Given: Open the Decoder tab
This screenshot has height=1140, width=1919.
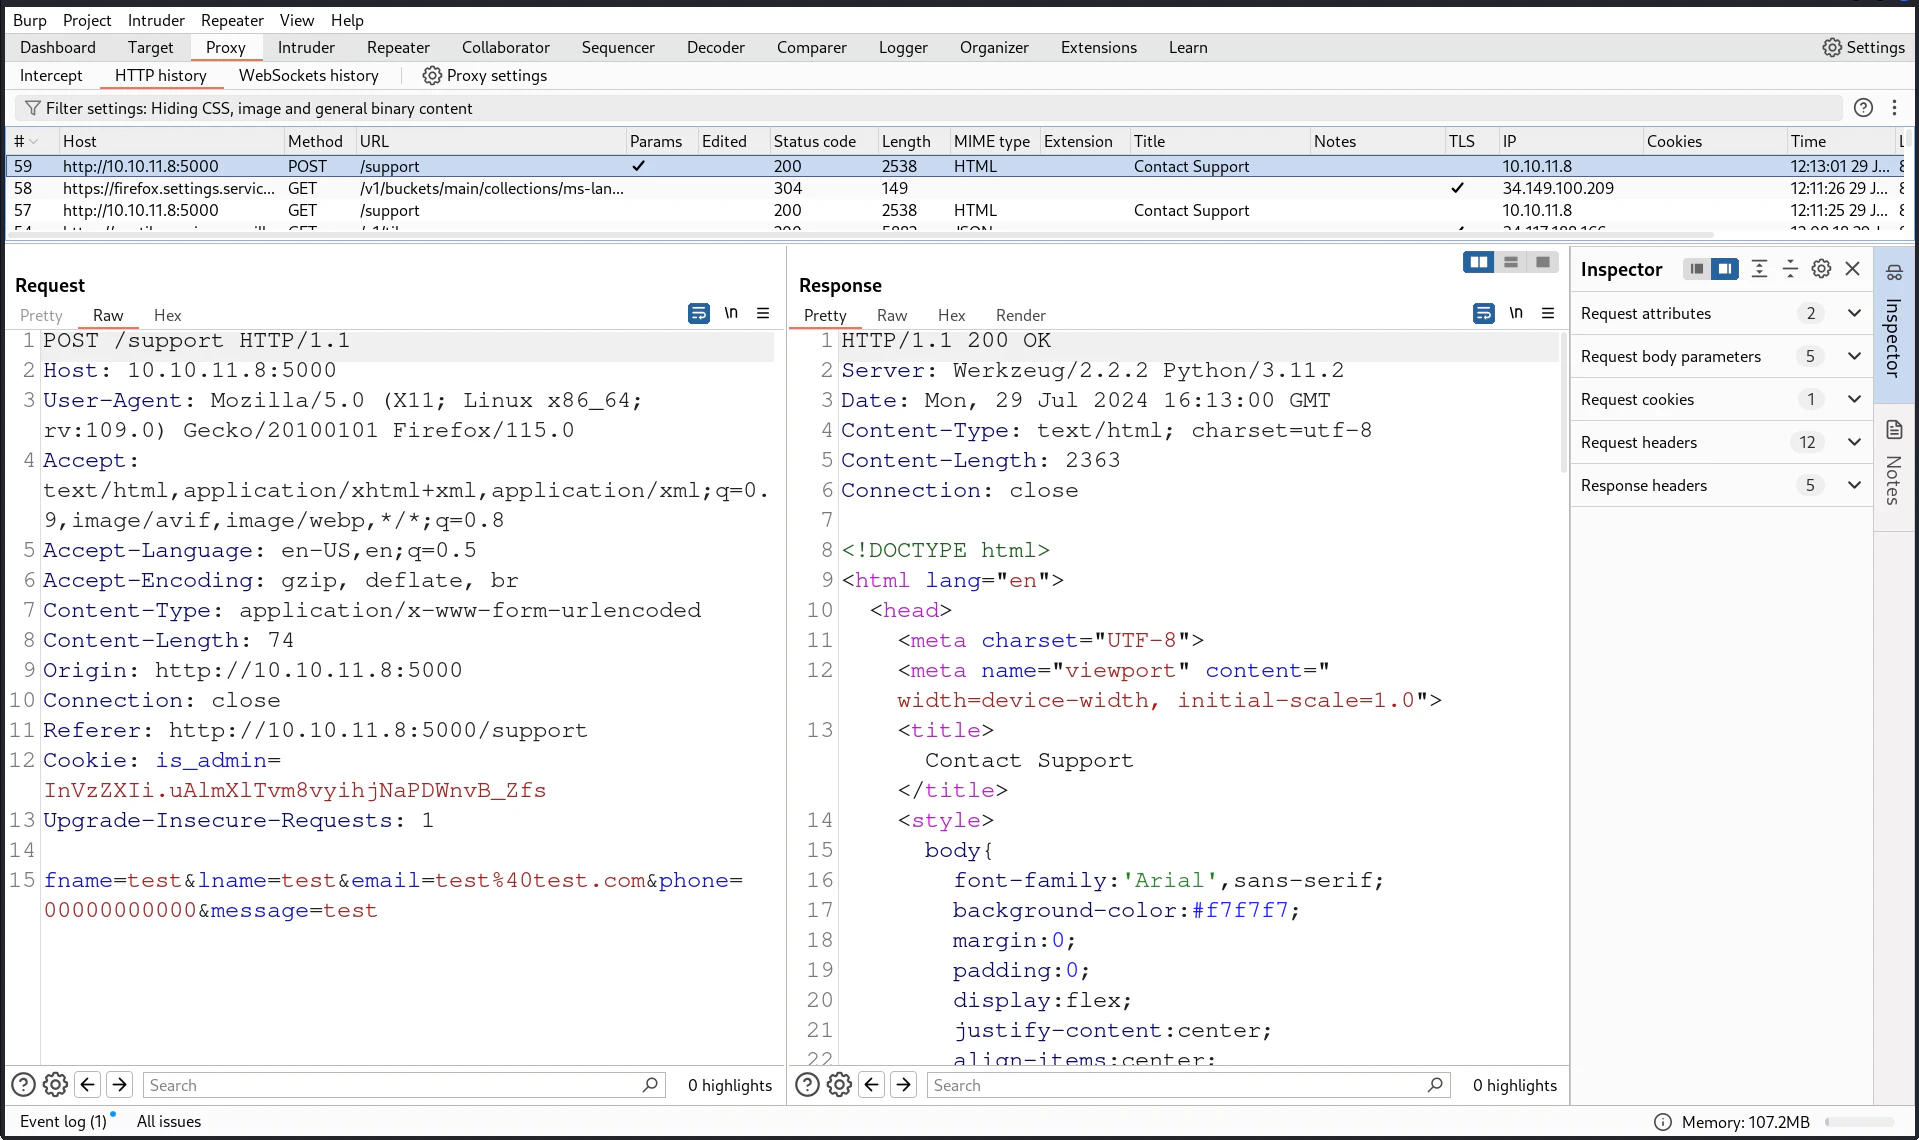Looking at the screenshot, I should tap(716, 47).
